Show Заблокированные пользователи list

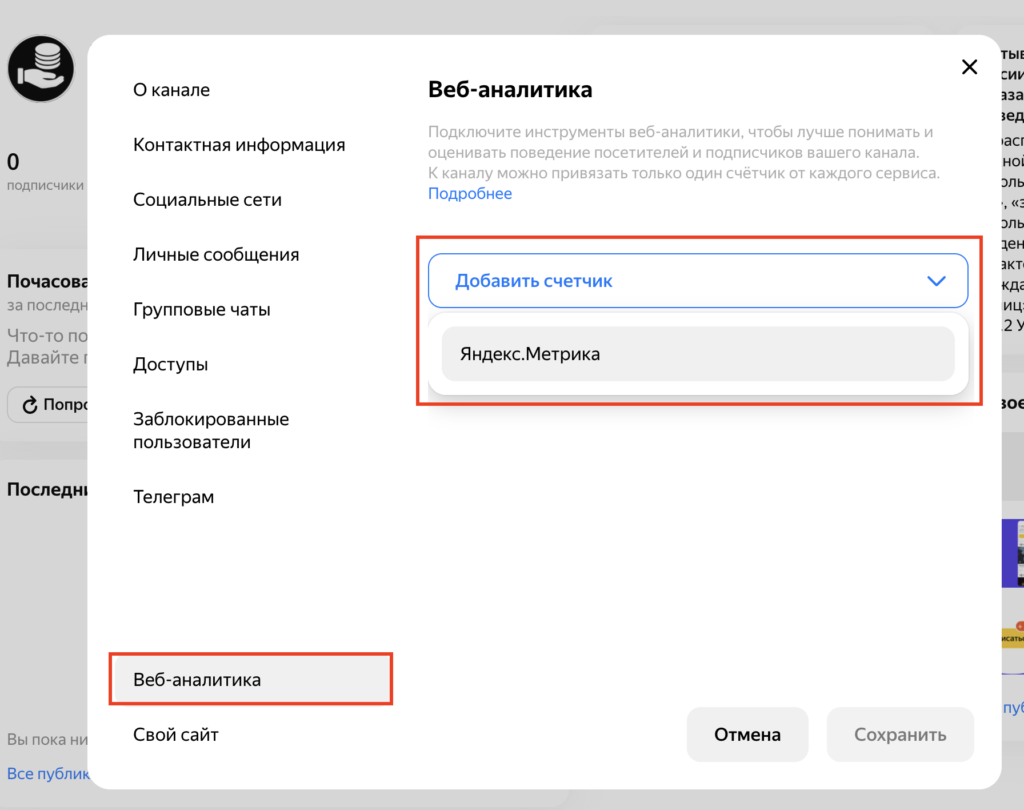coord(211,431)
